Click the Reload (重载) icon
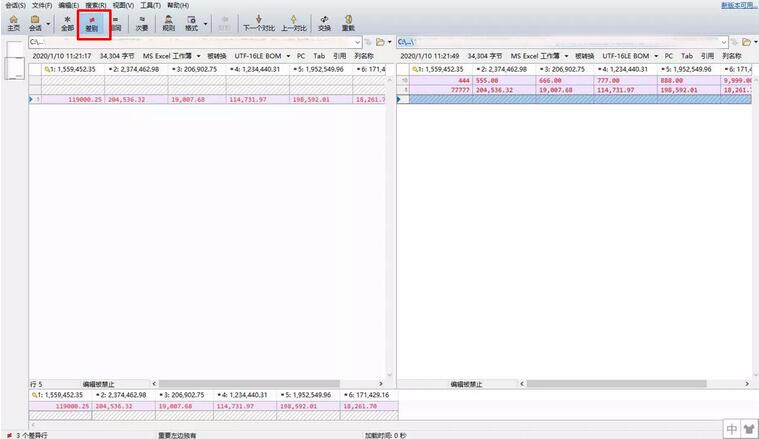Screen dimensions: 759x439 click(x=348, y=22)
